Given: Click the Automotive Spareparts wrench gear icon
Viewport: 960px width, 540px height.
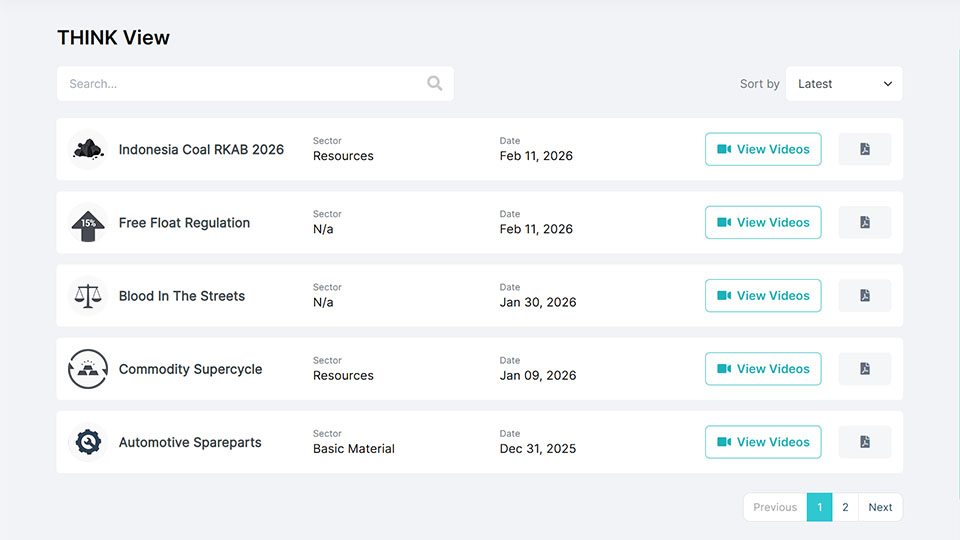Looking at the screenshot, I should (88, 442).
